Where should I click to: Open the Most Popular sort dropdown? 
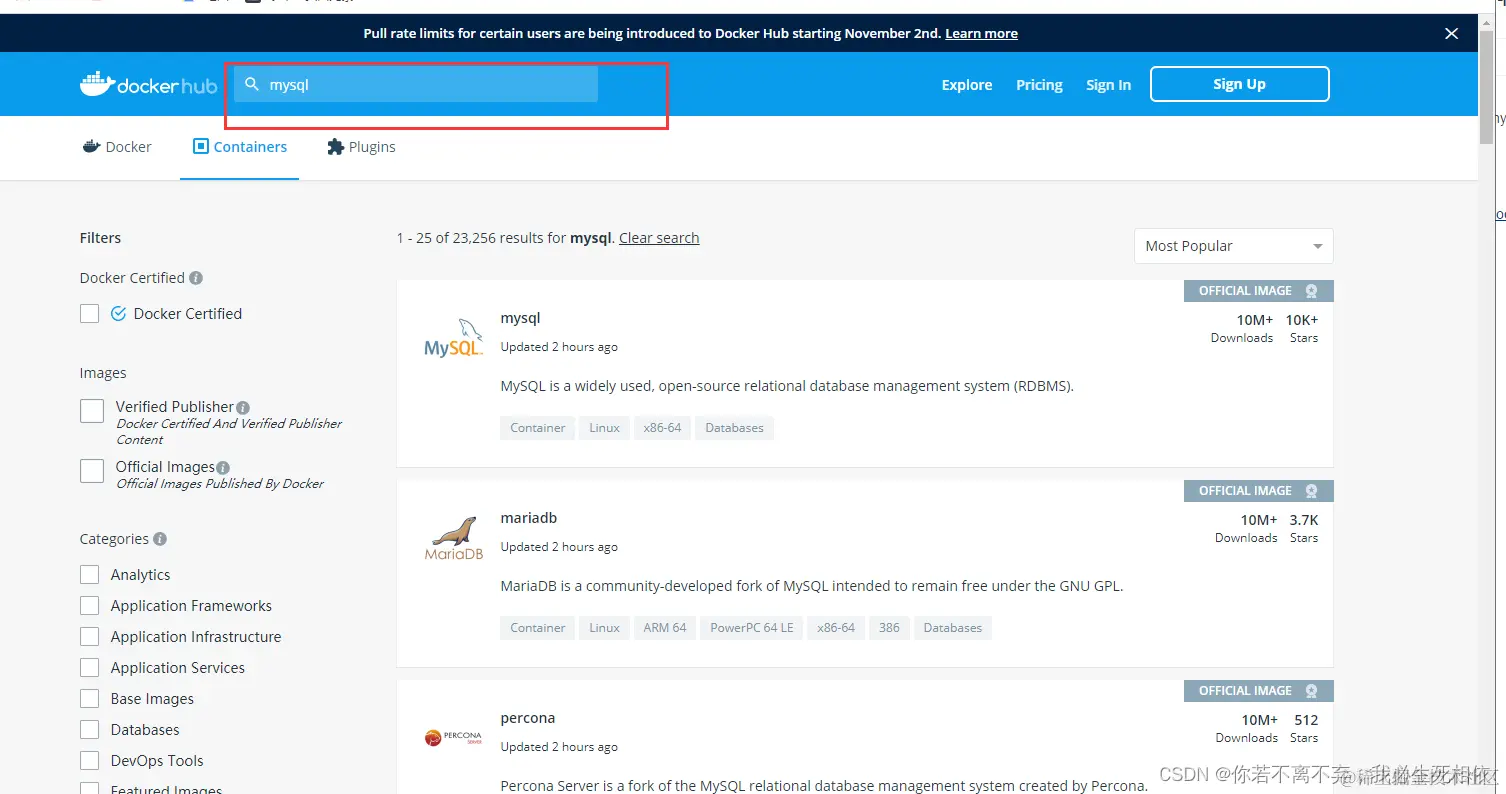(x=1233, y=246)
